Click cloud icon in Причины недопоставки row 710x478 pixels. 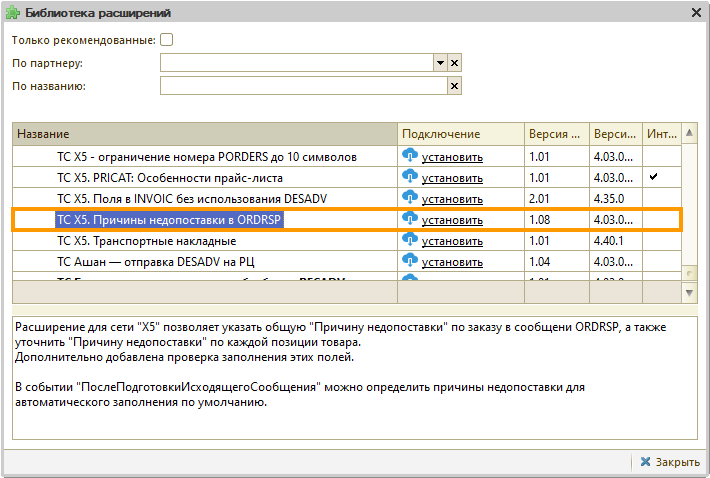pyautogui.click(x=409, y=219)
